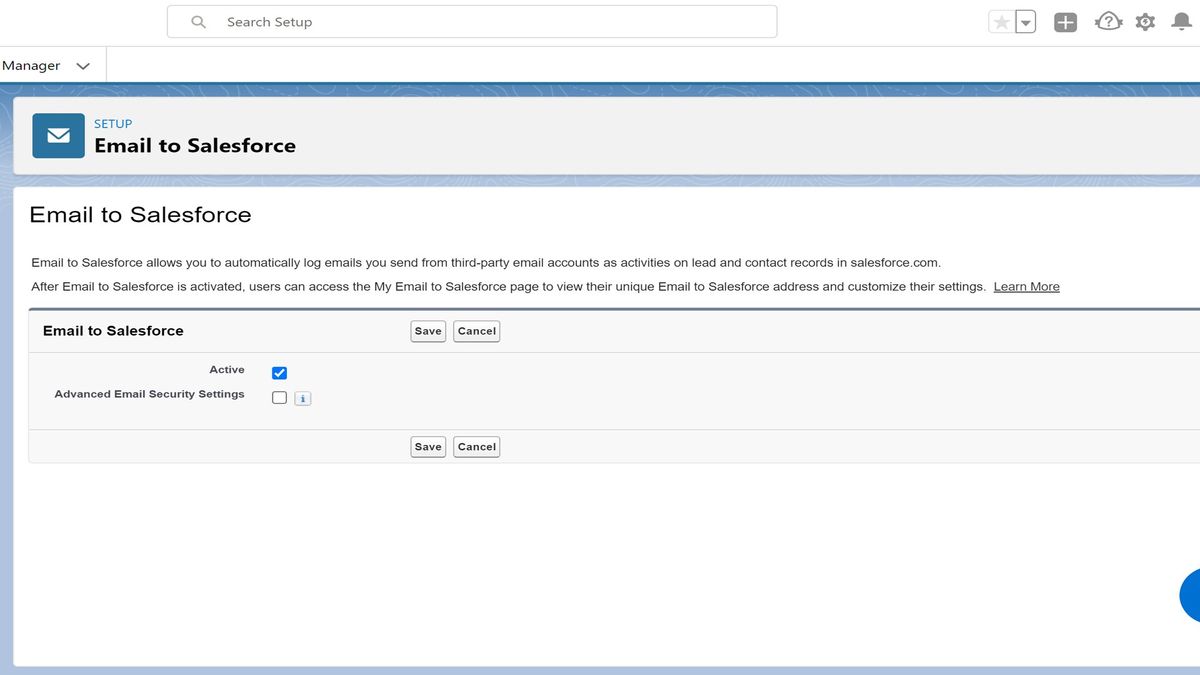This screenshot has height=675, width=1200.
Task: Uncheck the Active checkbox
Action: (x=279, y=372)
